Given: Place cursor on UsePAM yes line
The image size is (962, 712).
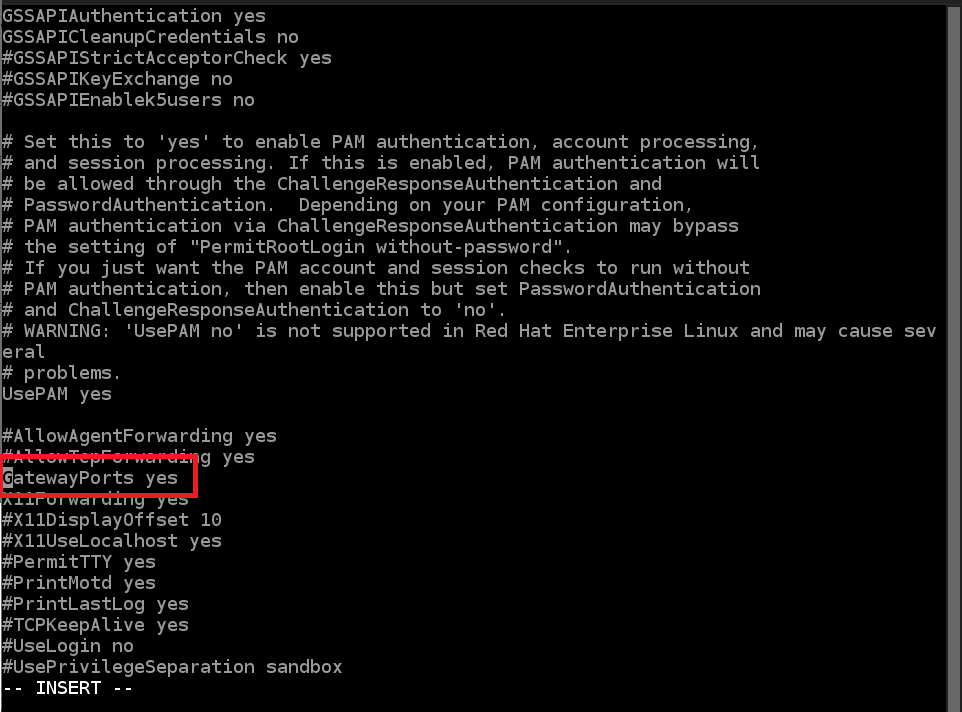Looking at the screenshot, I should [x=57, y=394].
